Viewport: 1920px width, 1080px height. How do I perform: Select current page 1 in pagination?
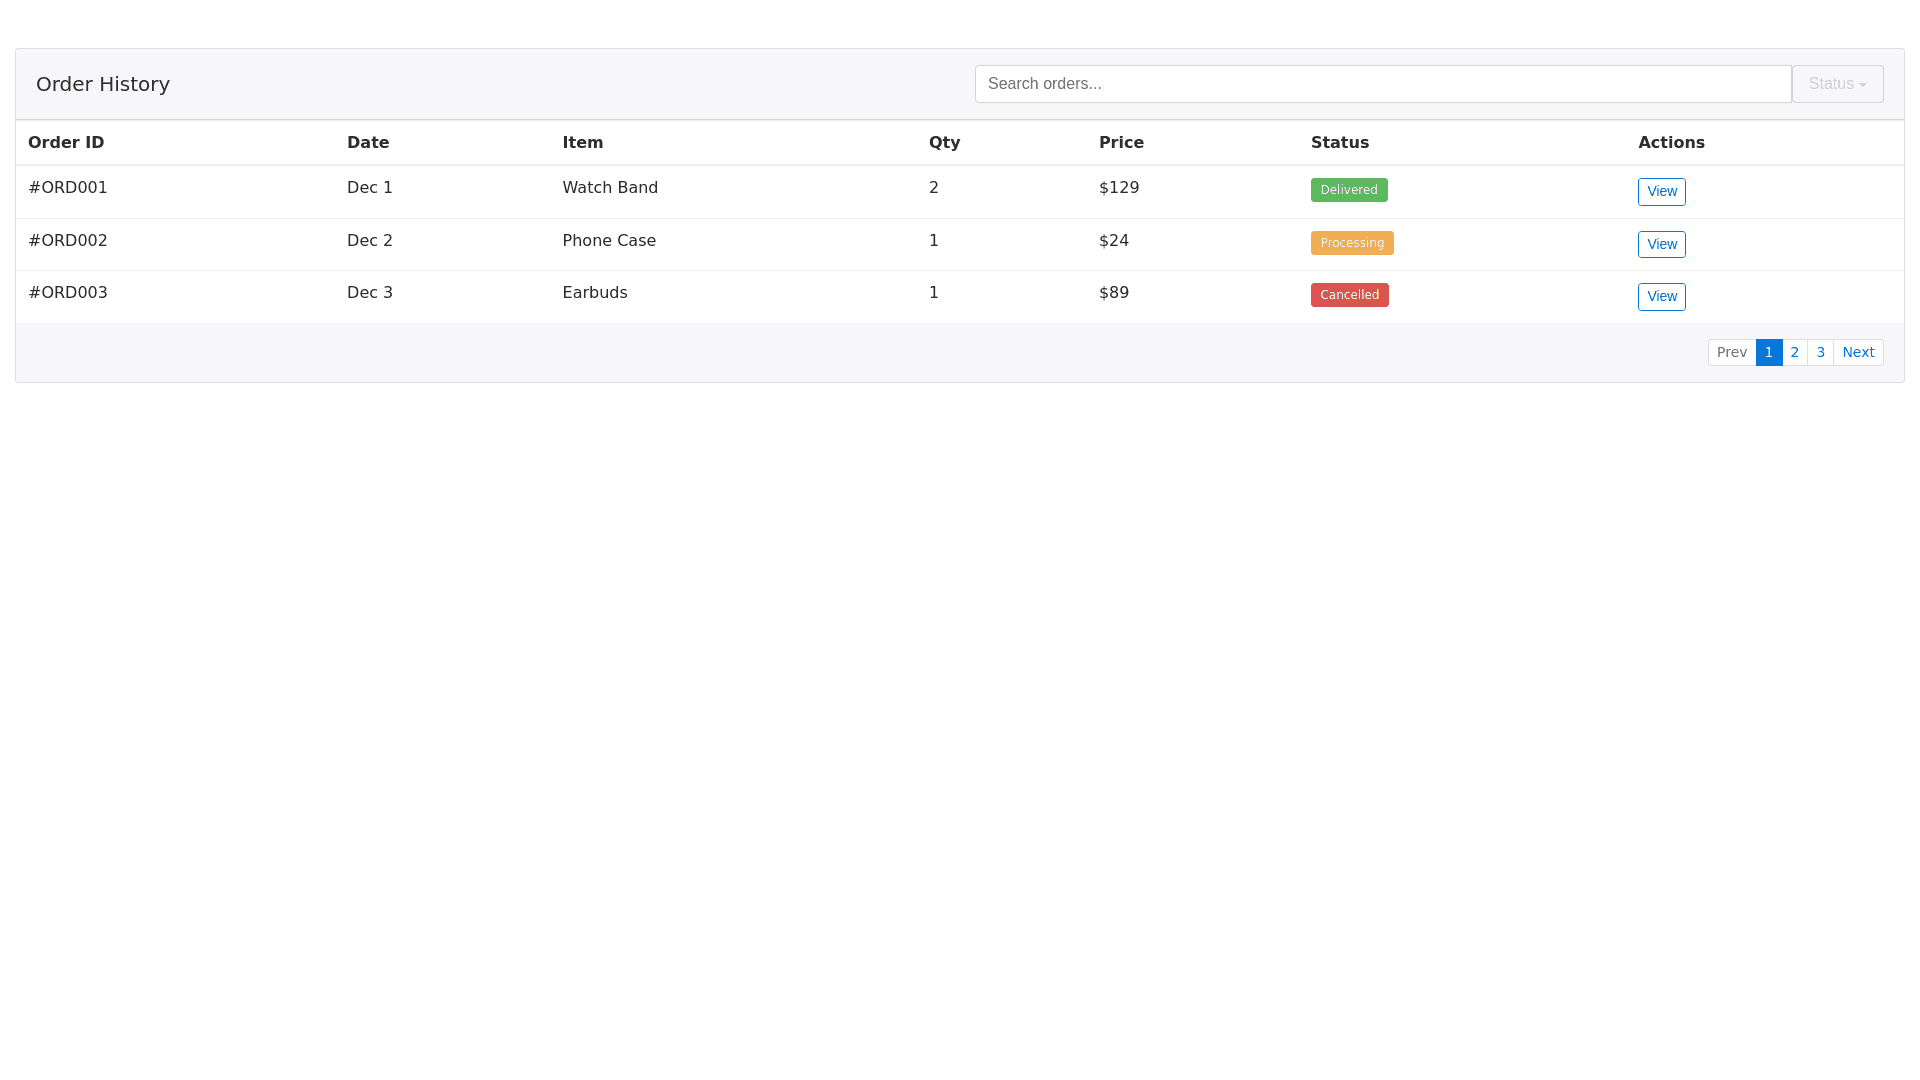coord(1768,353)
